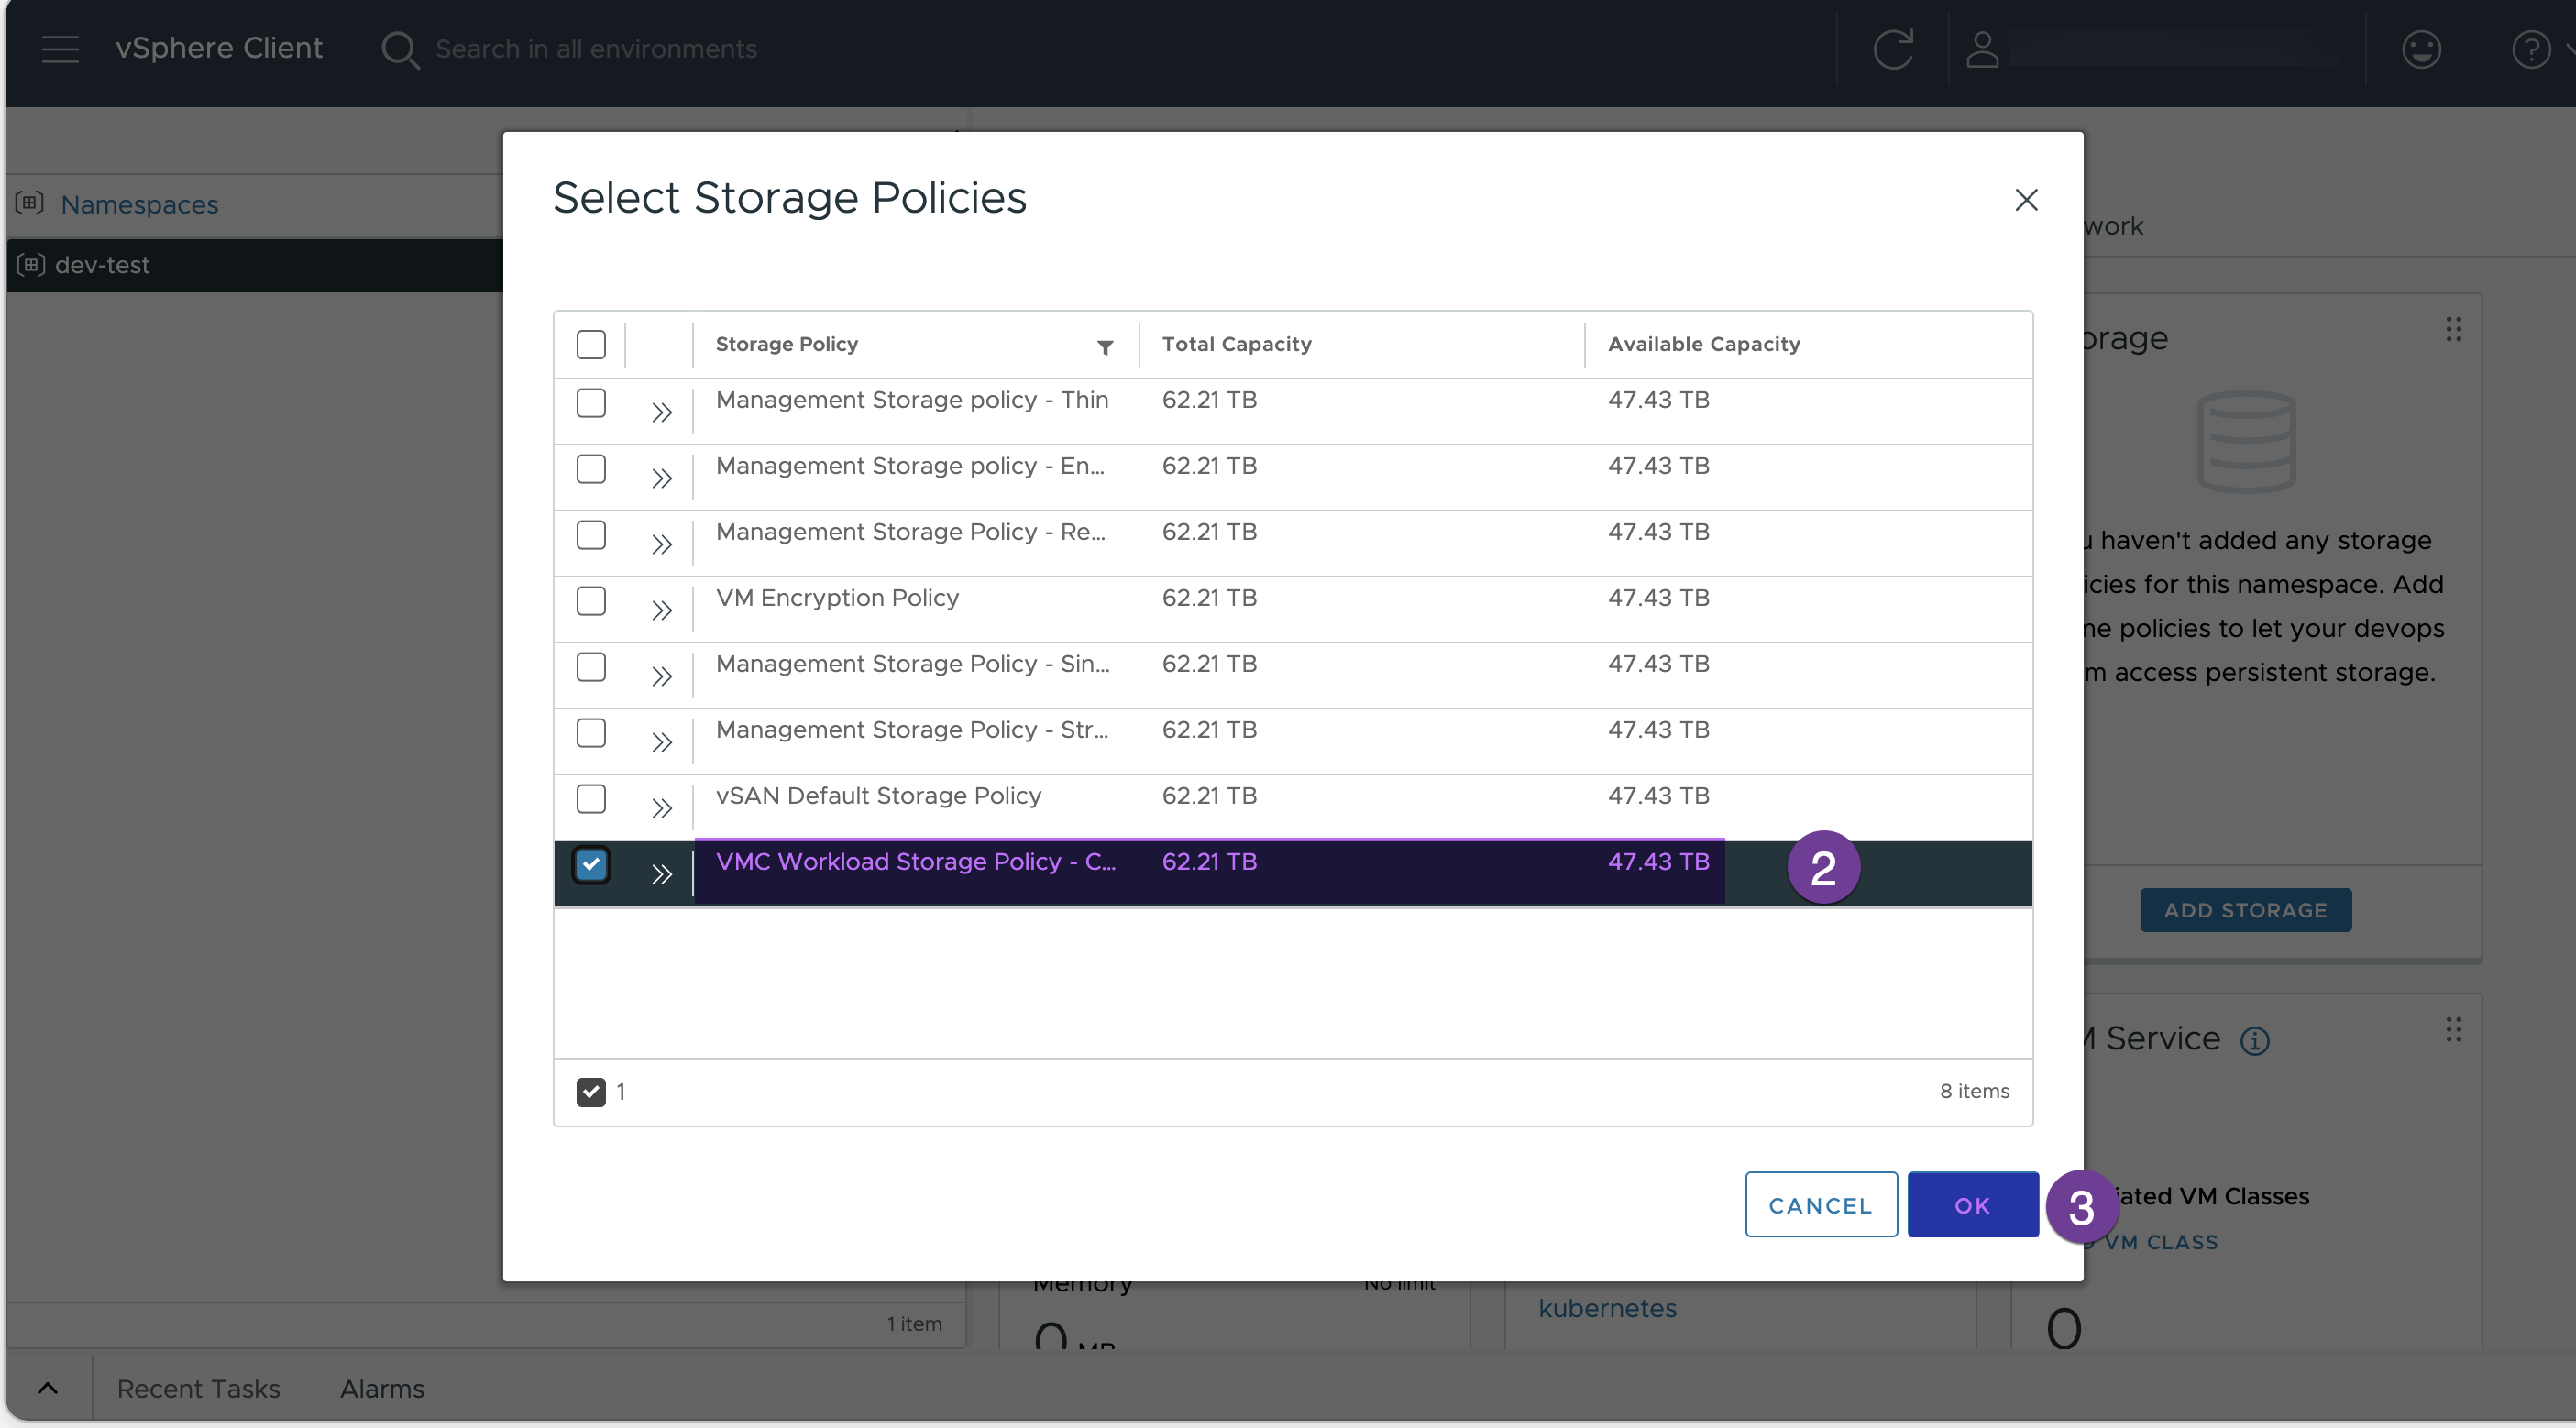Check Management Storage policy - Thin
2576x1428 pixels.
(591, 403)
